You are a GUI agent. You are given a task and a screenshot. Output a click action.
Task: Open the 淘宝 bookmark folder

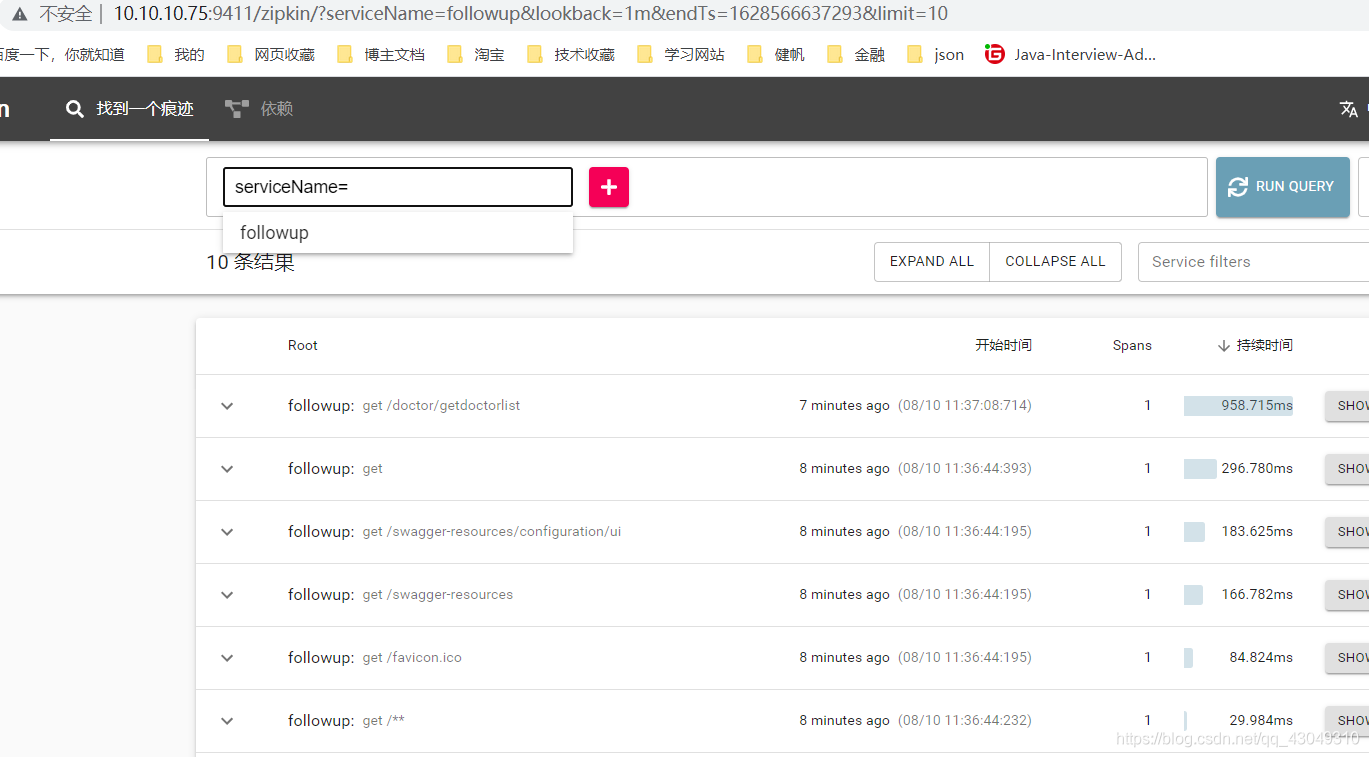[476, 54]
